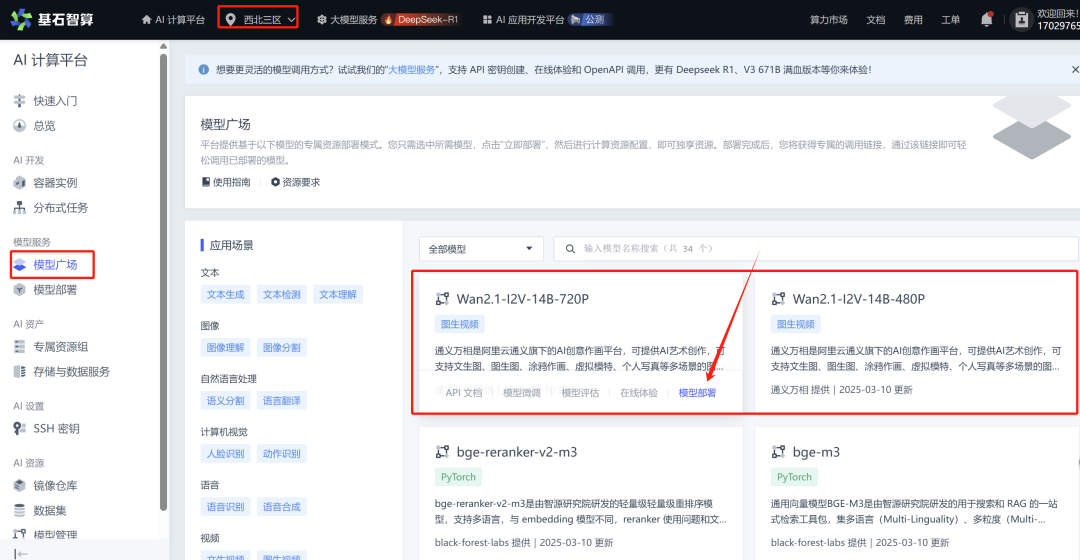Open 使用指南
Viewport: 1080px width, 560px height.
coord(226,182)
